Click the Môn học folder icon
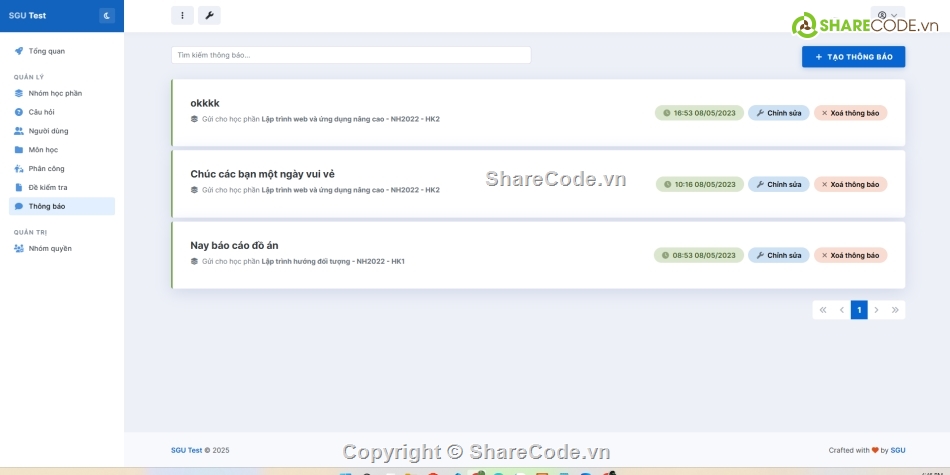This screenshot has width=950, height=475. click(19, 150)
